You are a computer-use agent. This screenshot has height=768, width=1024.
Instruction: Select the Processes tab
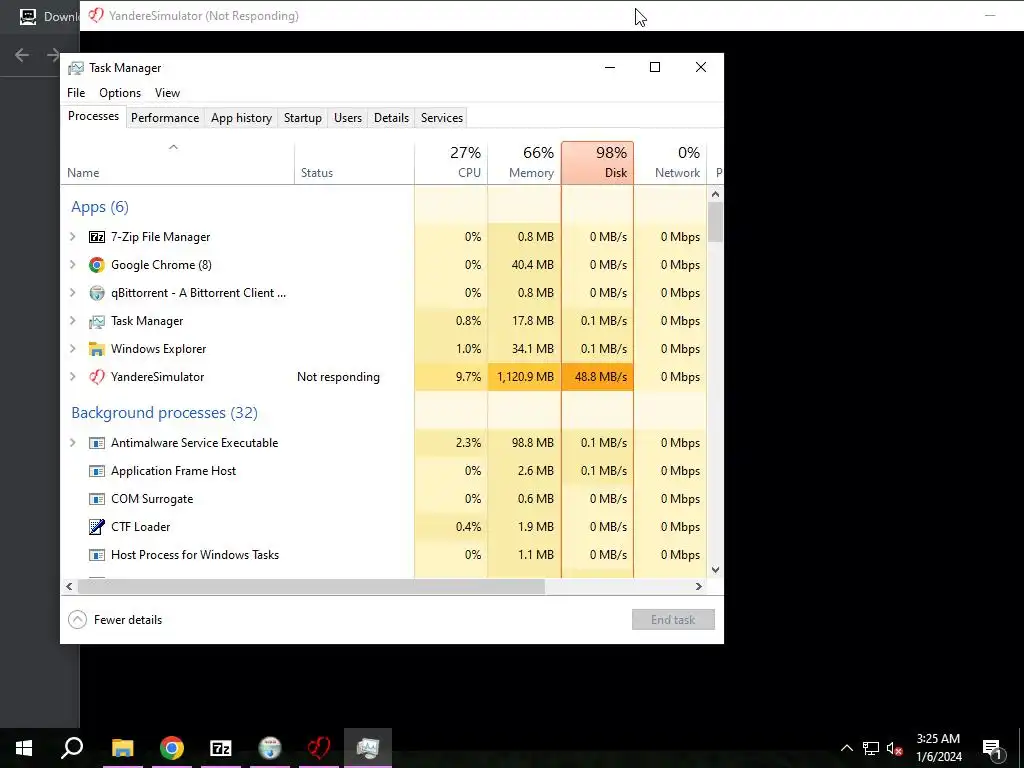[x=93, y=116]
